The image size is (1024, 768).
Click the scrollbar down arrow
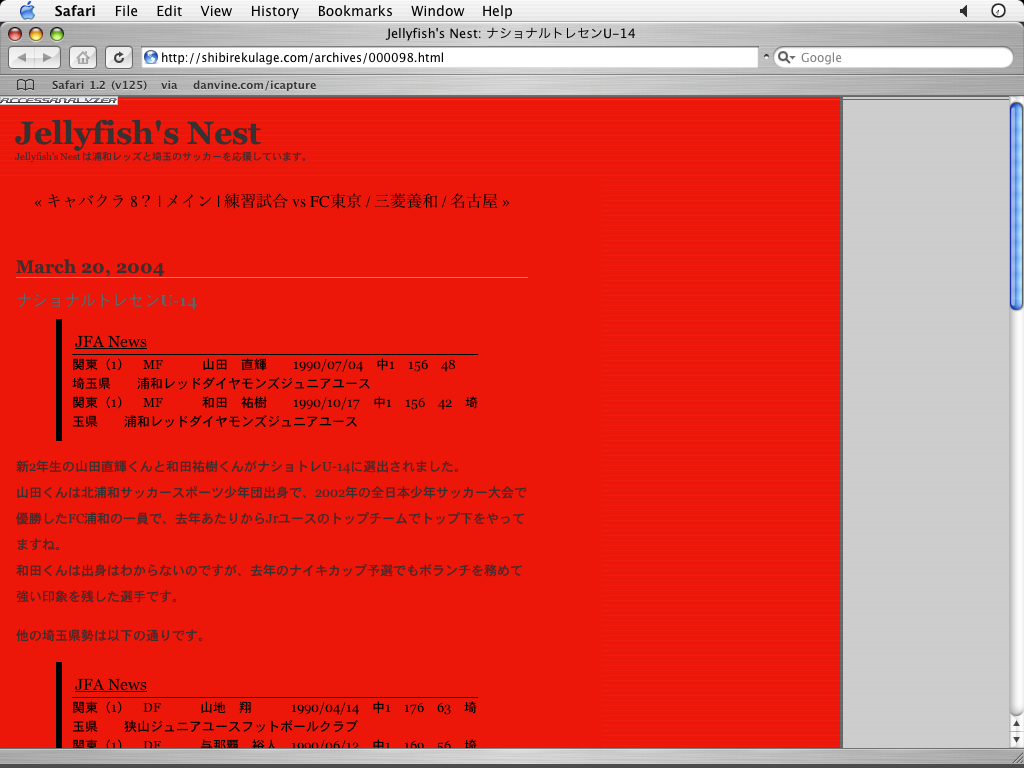(1016, 739)
